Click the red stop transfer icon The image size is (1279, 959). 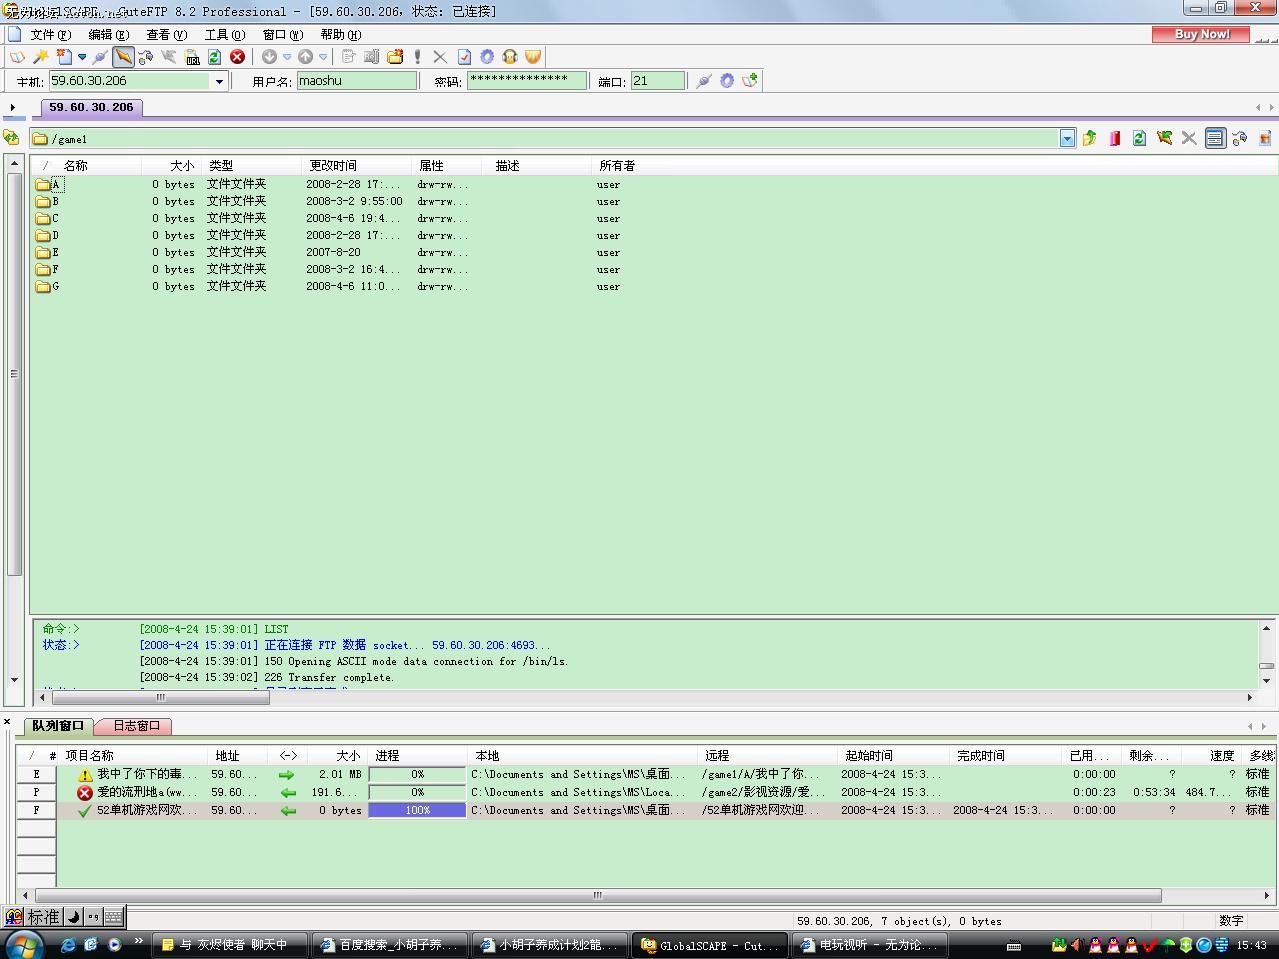[237, 57]
